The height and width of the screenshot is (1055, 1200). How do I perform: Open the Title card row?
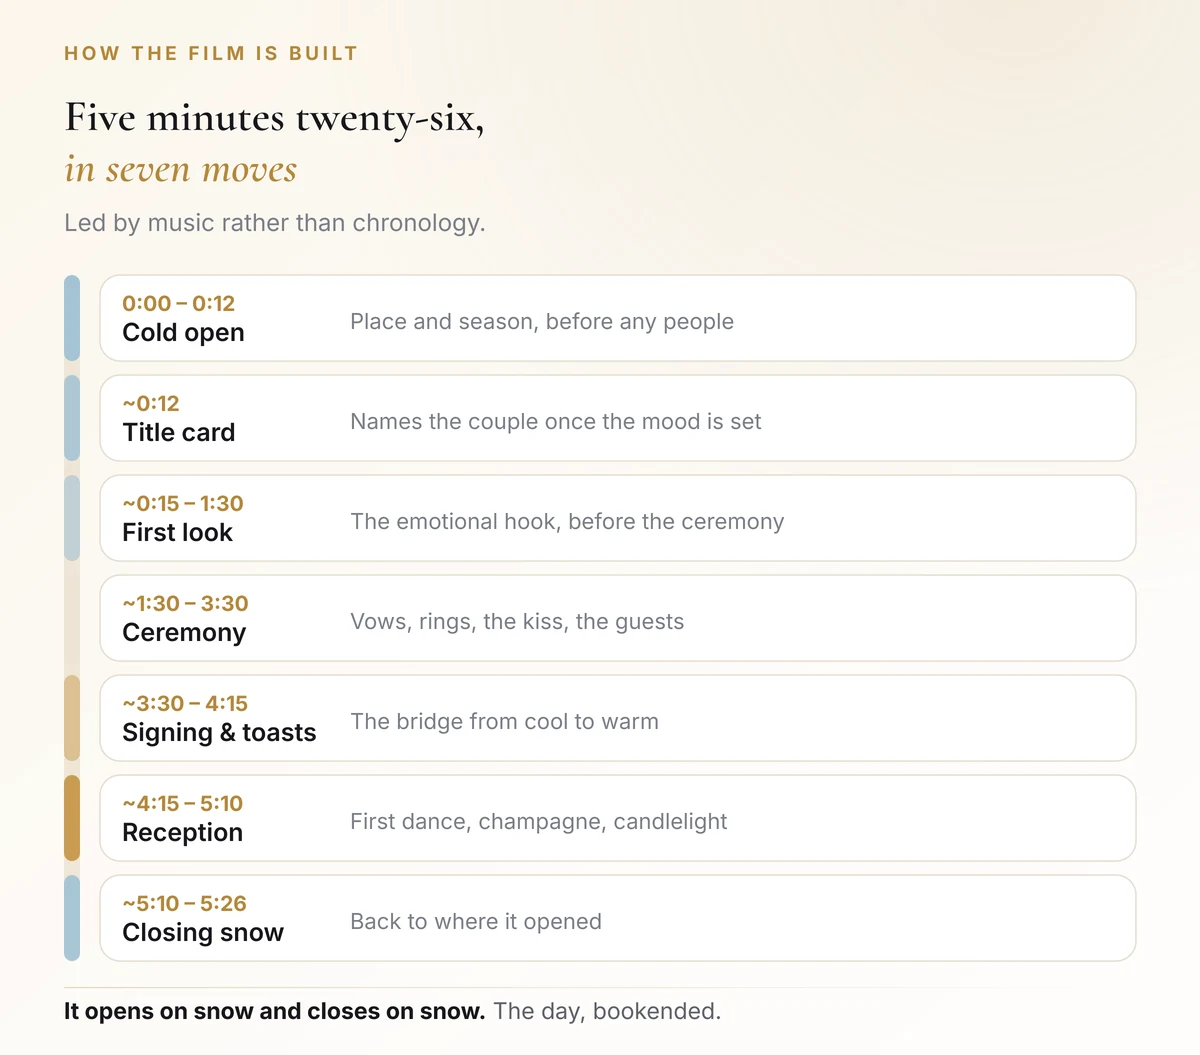[618, 418]
